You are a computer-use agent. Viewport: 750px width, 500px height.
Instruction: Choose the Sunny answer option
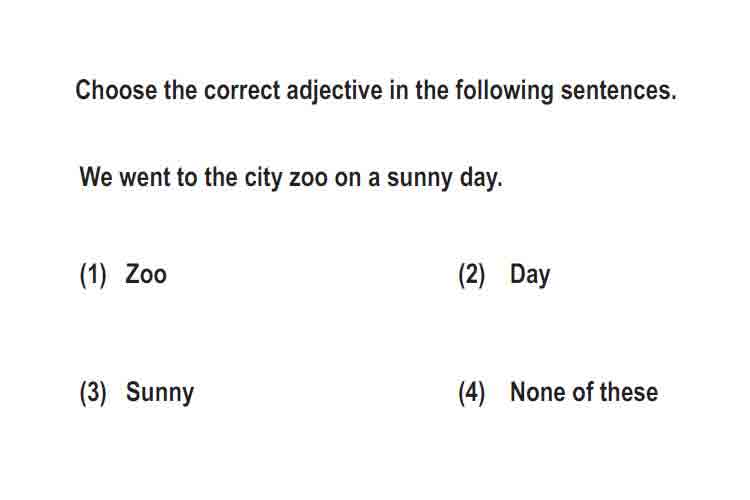pos(160,394)
